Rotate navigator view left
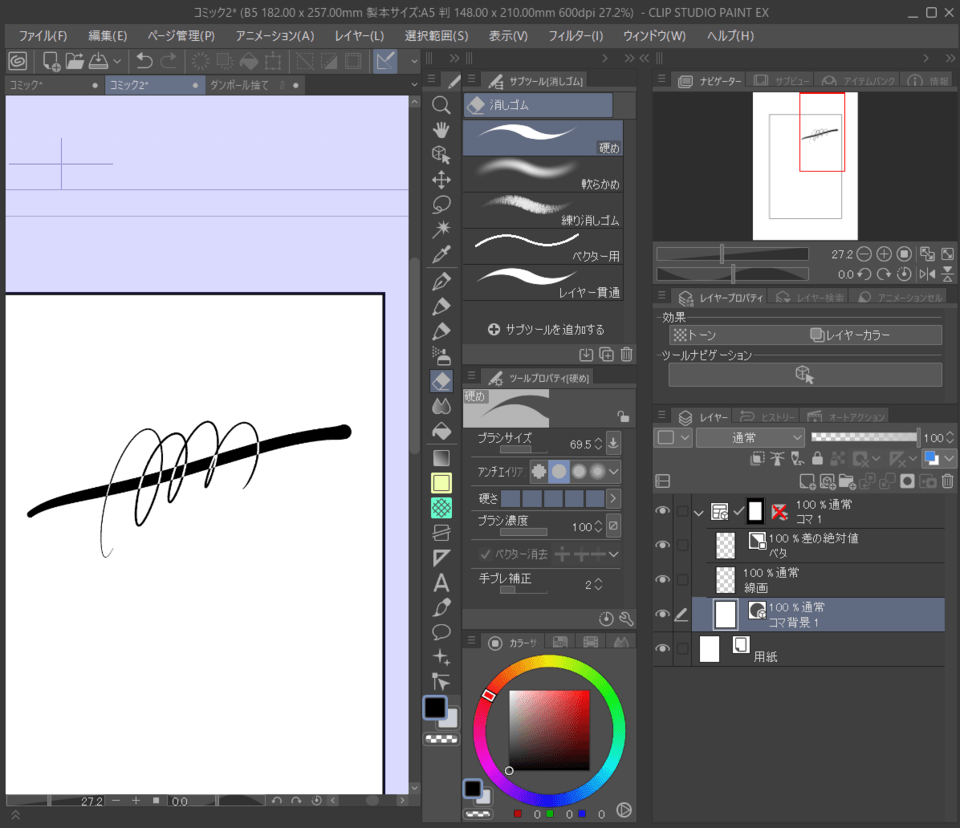 coord(864,274)
